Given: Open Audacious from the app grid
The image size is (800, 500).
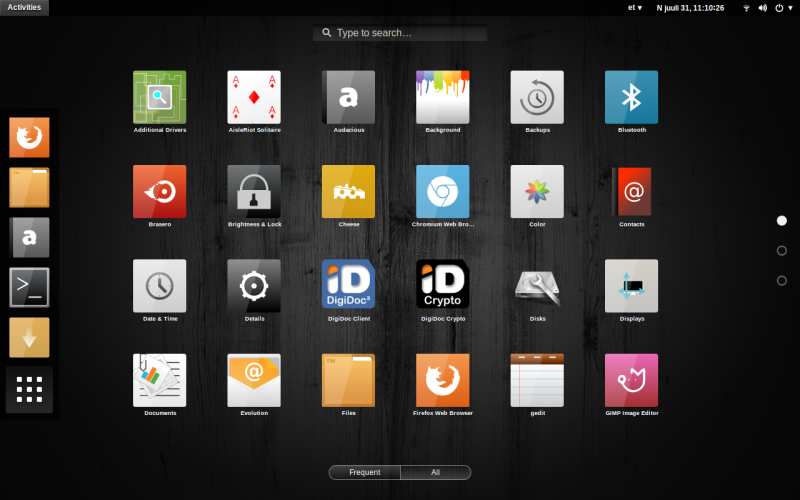Looking at the screenshot, I should coord(348,97).
